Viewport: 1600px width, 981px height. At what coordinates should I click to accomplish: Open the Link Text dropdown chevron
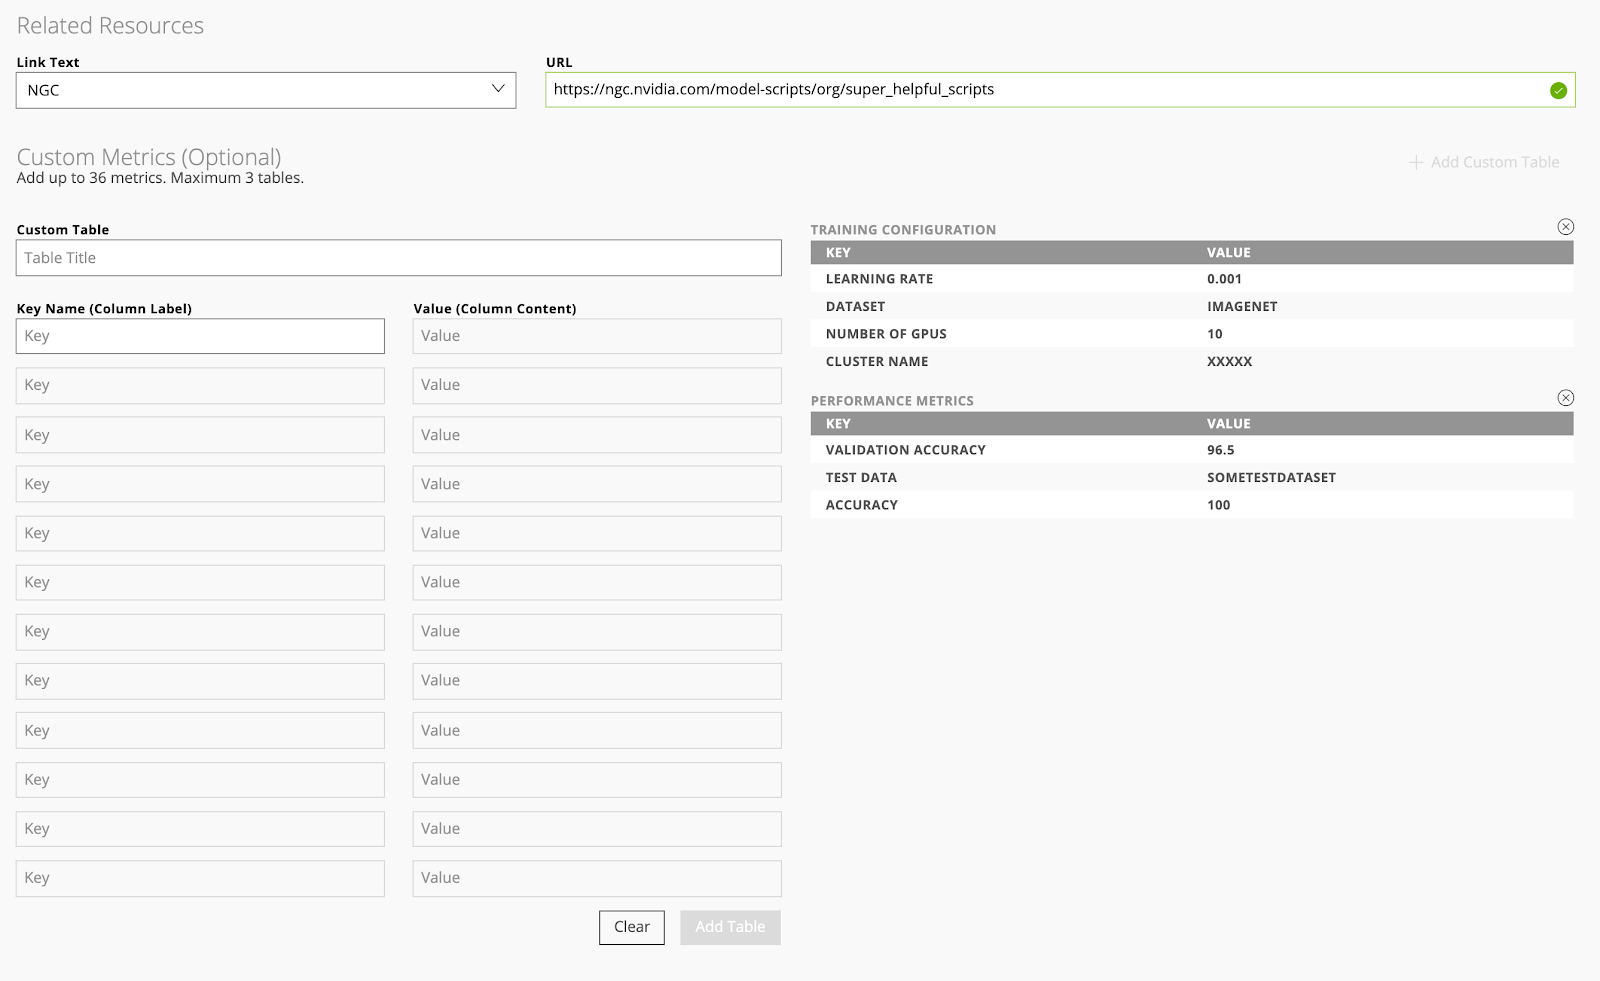coord(498,89)
